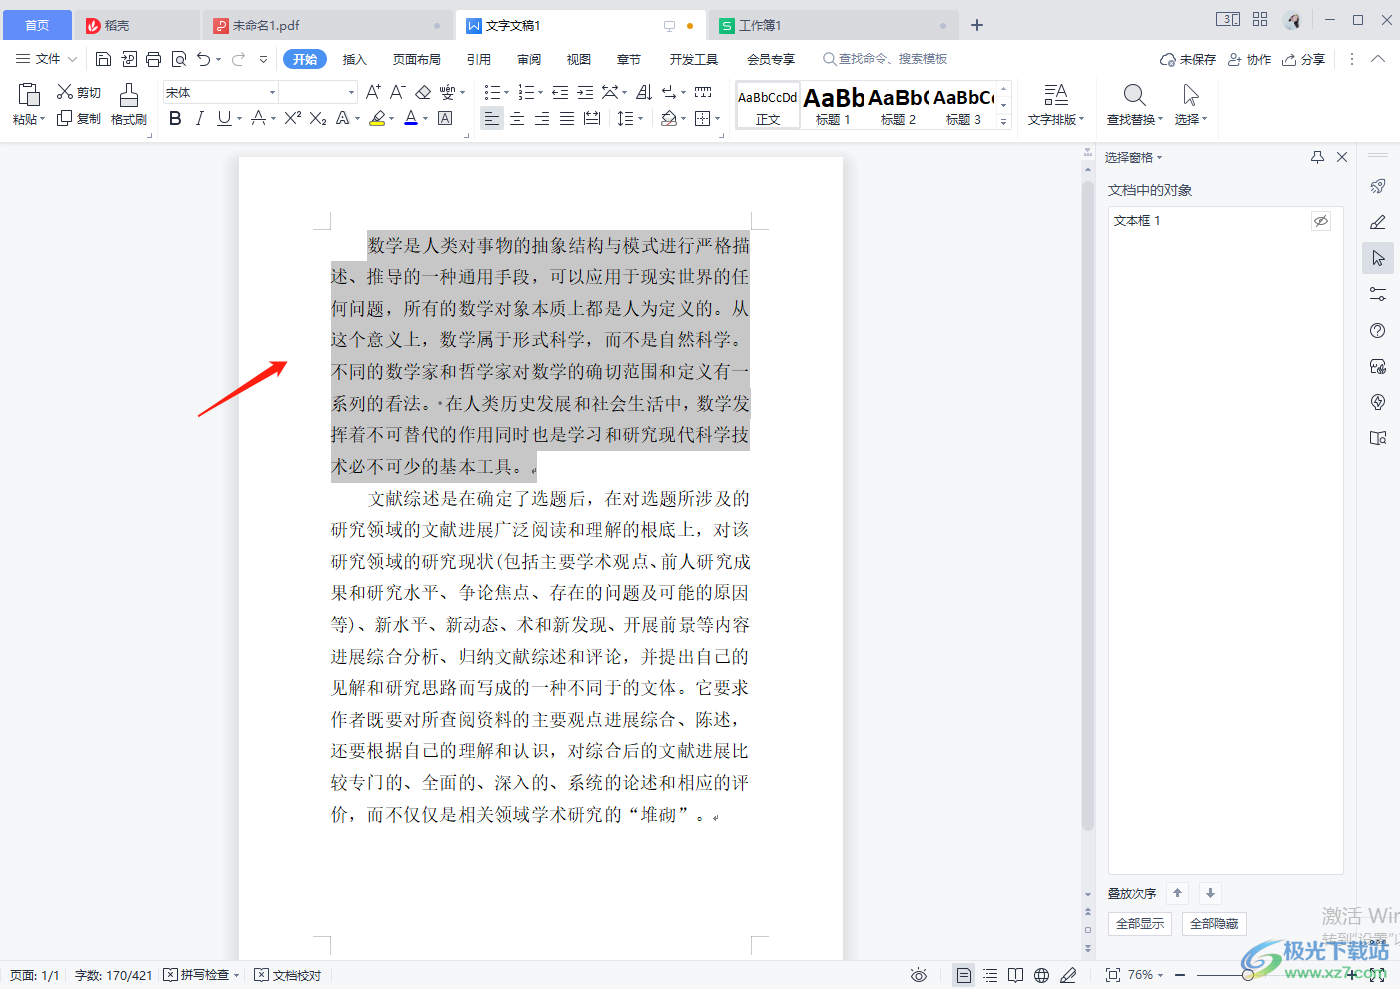Image resolution: width=1400 pixels, height=989 pixels.
Task: Open Print Preview from quick toolbar
Action: [179, 59]
